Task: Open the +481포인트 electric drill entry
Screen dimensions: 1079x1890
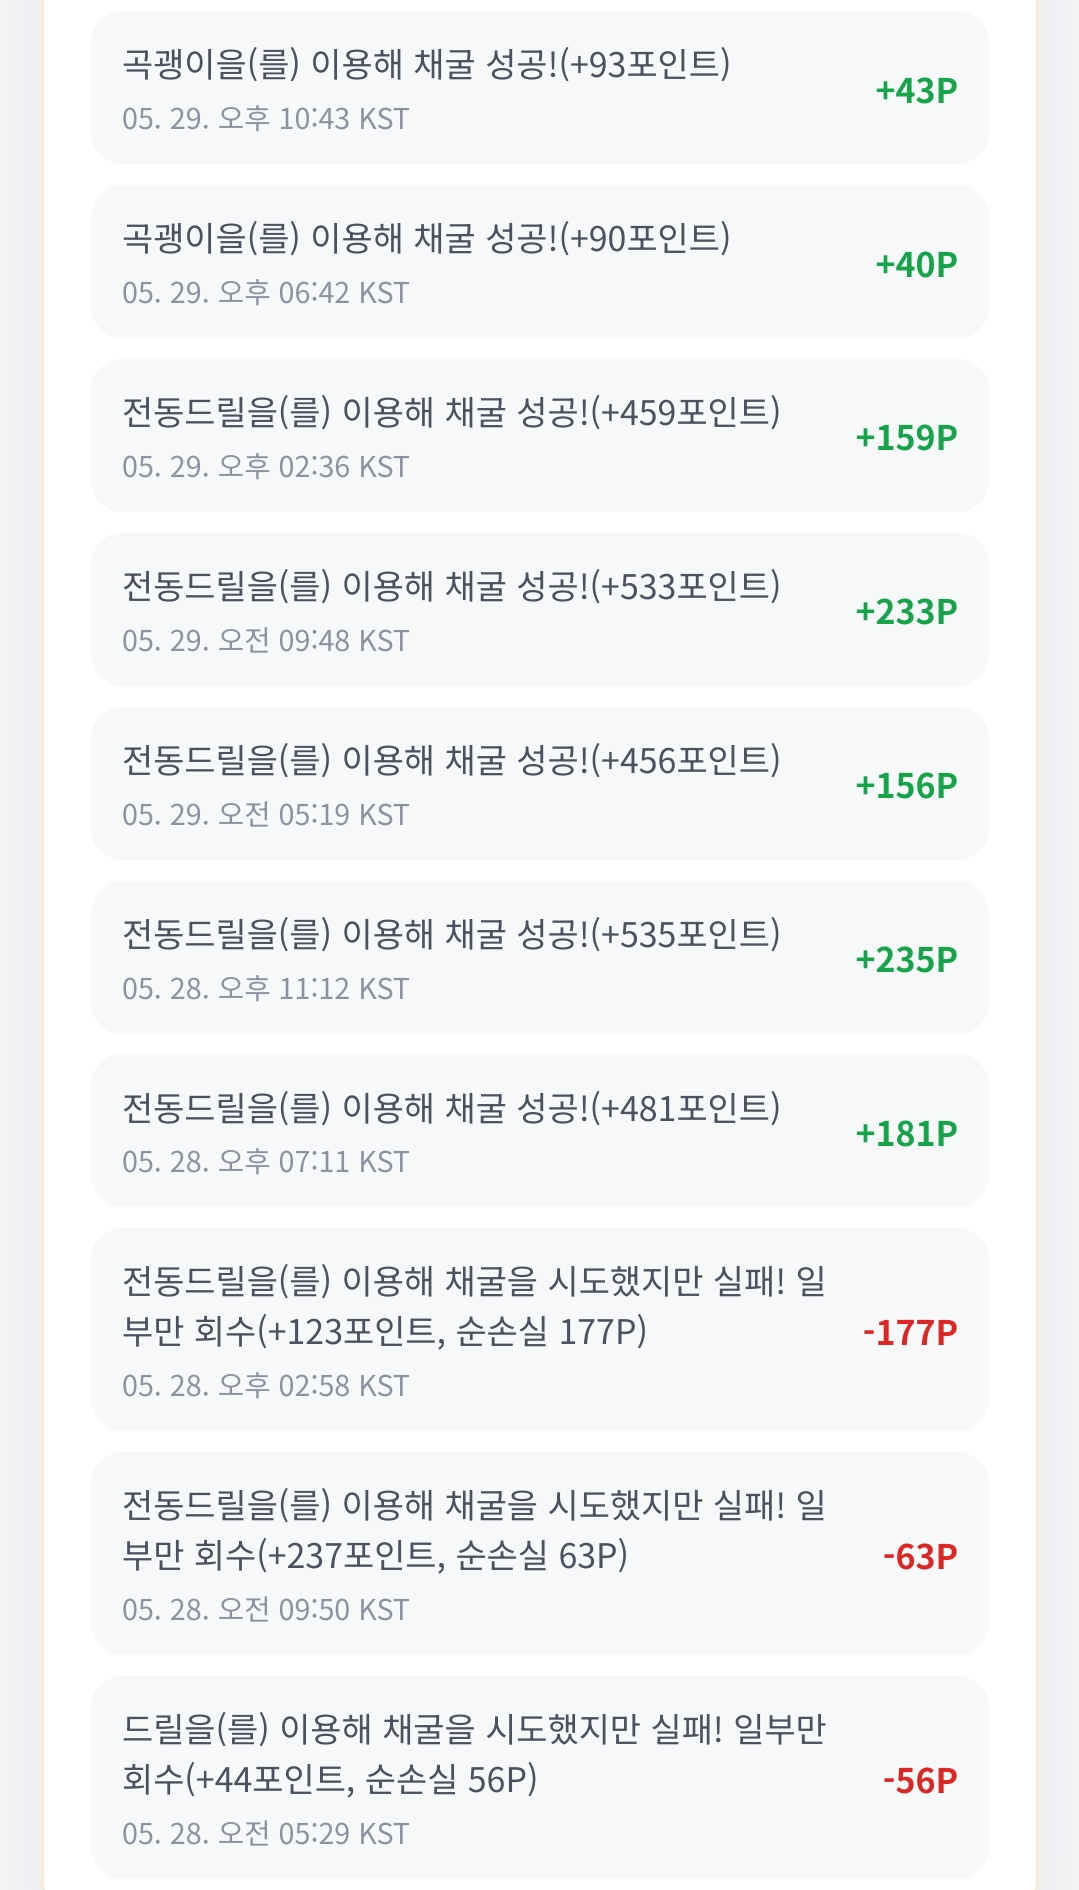Action: tap(539, 1131)
